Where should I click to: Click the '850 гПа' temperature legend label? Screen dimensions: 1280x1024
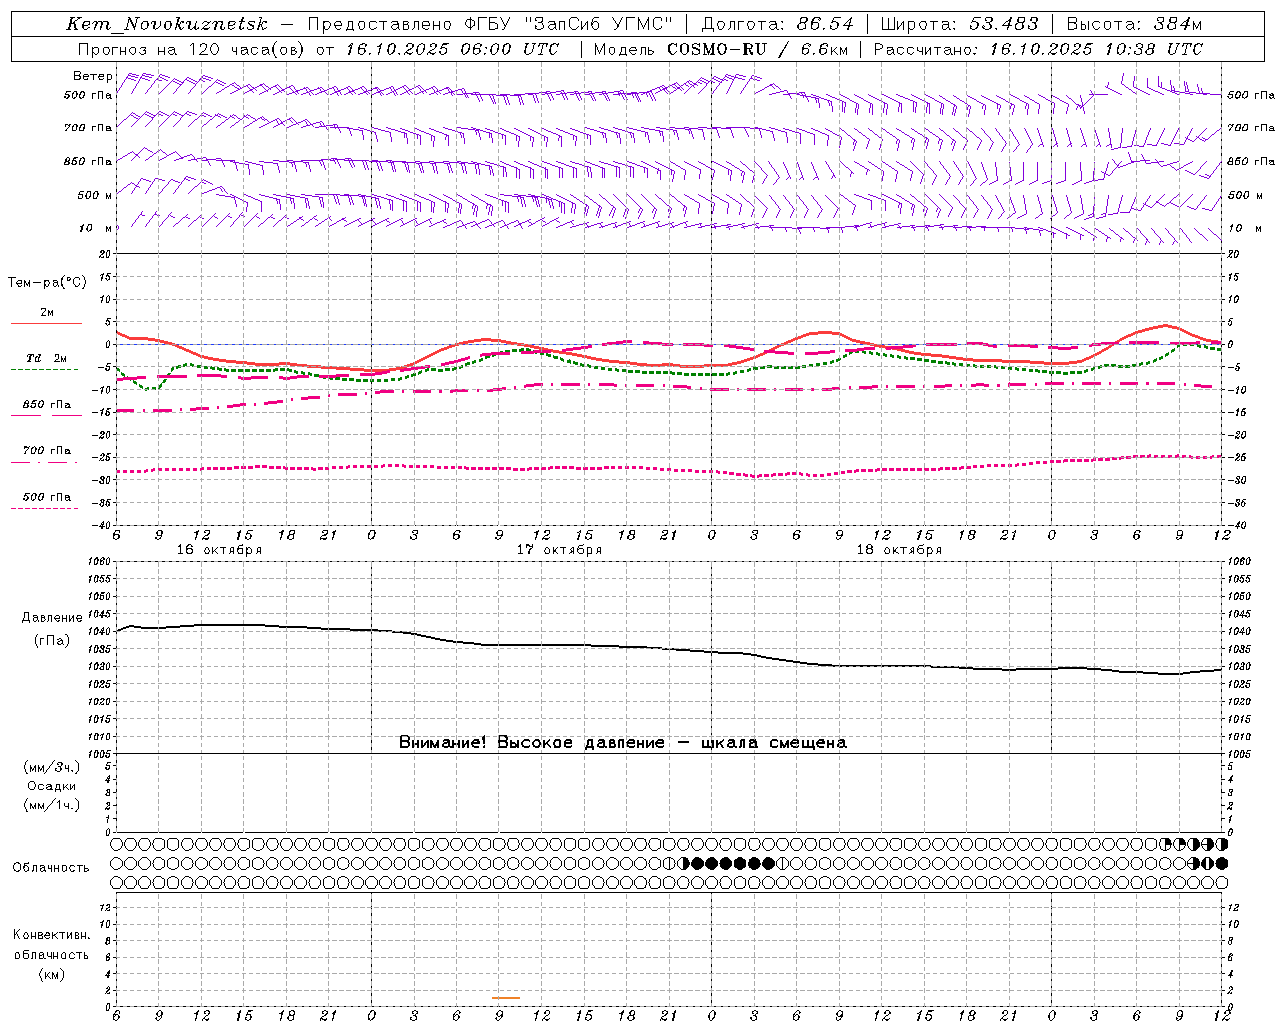47,405
